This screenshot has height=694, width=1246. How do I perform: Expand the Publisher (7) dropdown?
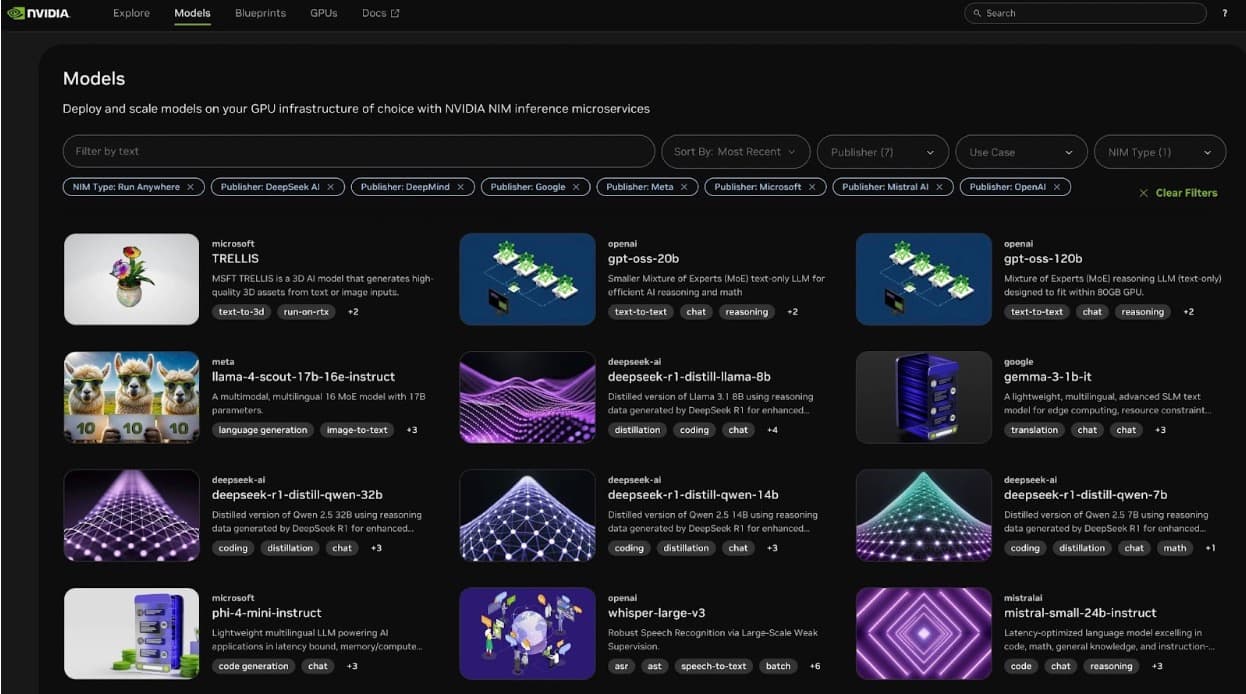pos(882,152)
